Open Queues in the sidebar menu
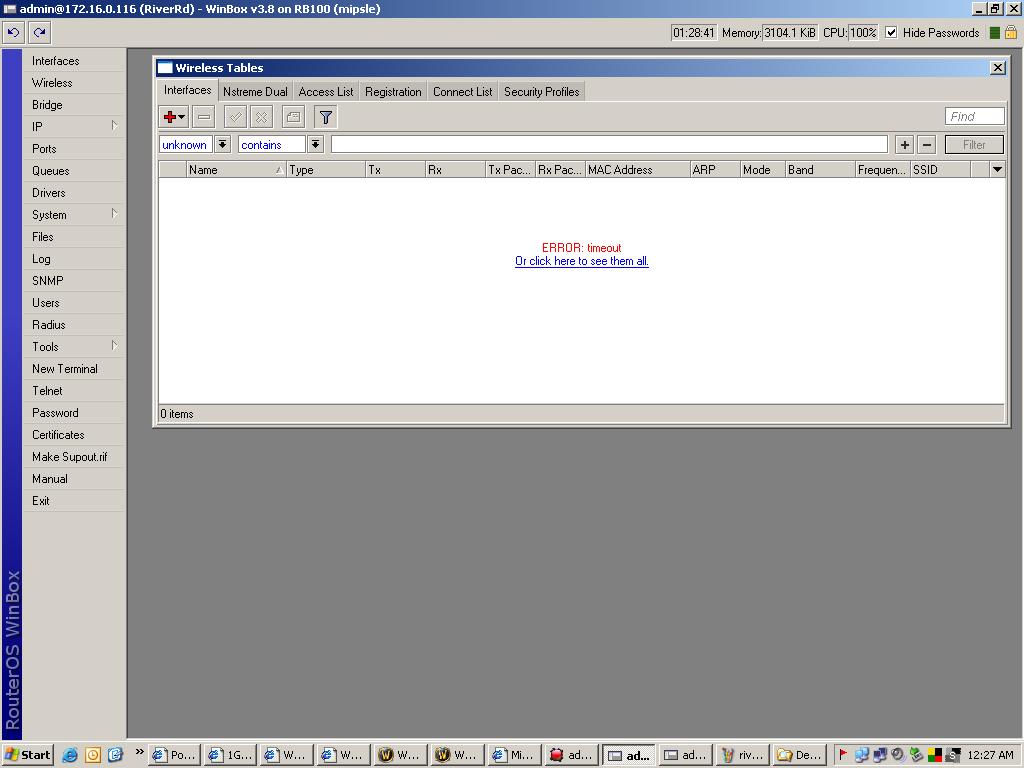Viewport: 1024px width, 768px height. click(x=73, y=170)
